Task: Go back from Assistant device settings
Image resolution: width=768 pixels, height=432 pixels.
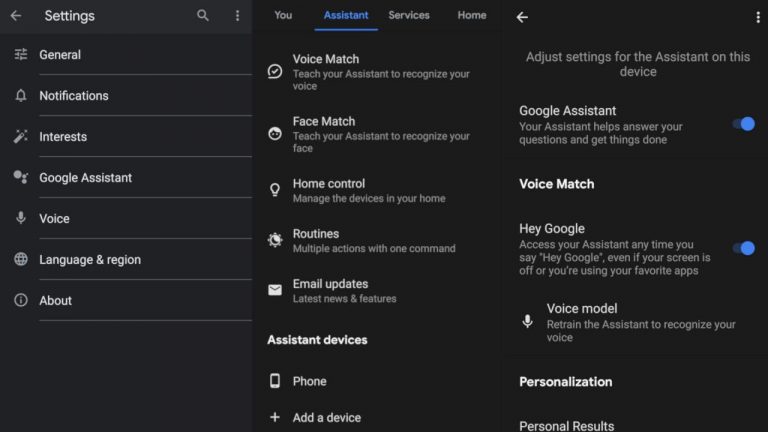Action: [x=522, y=17]
